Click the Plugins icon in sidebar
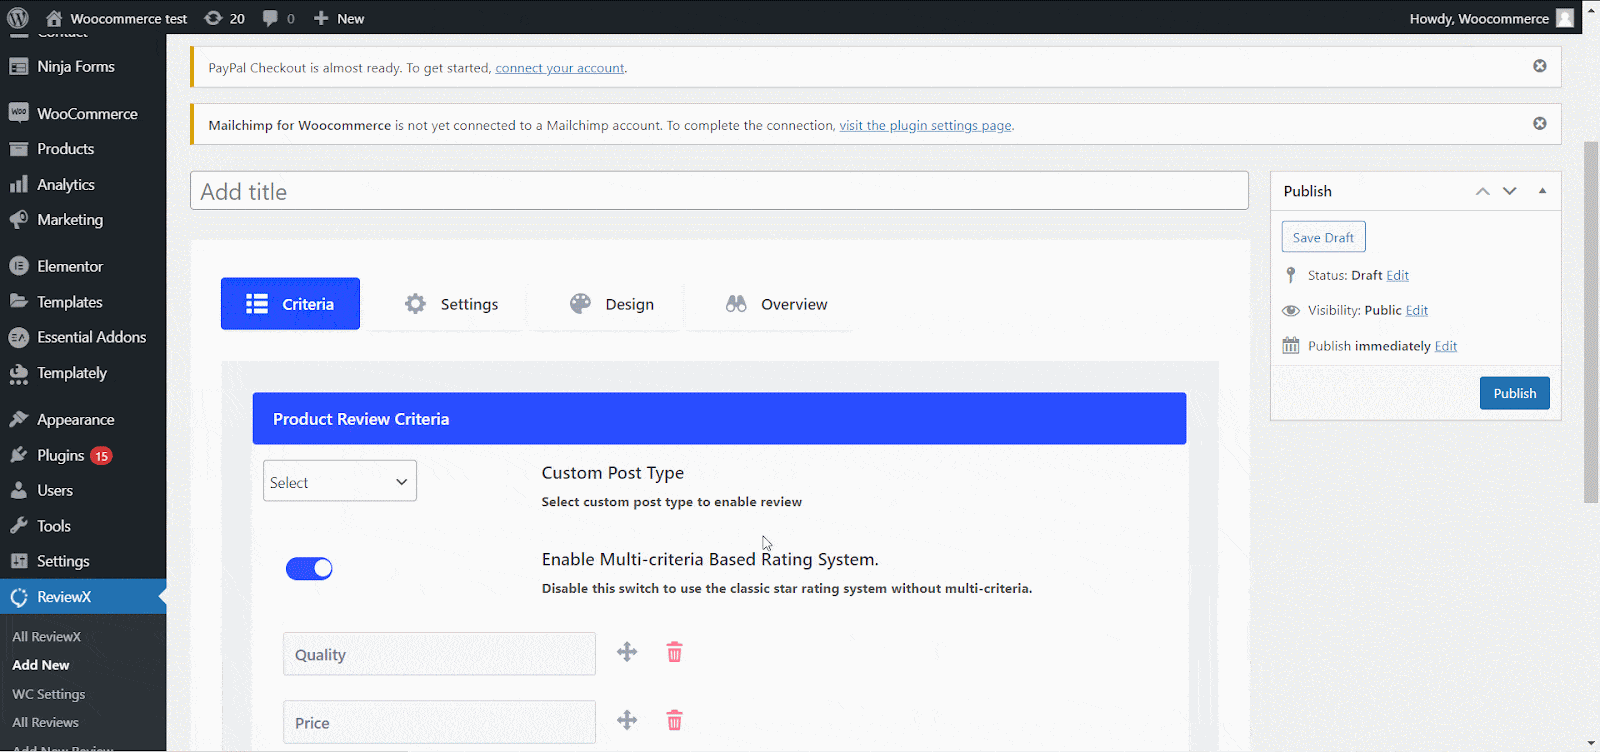Viewport: 1600px width, 752px height. tap(18, 455)
